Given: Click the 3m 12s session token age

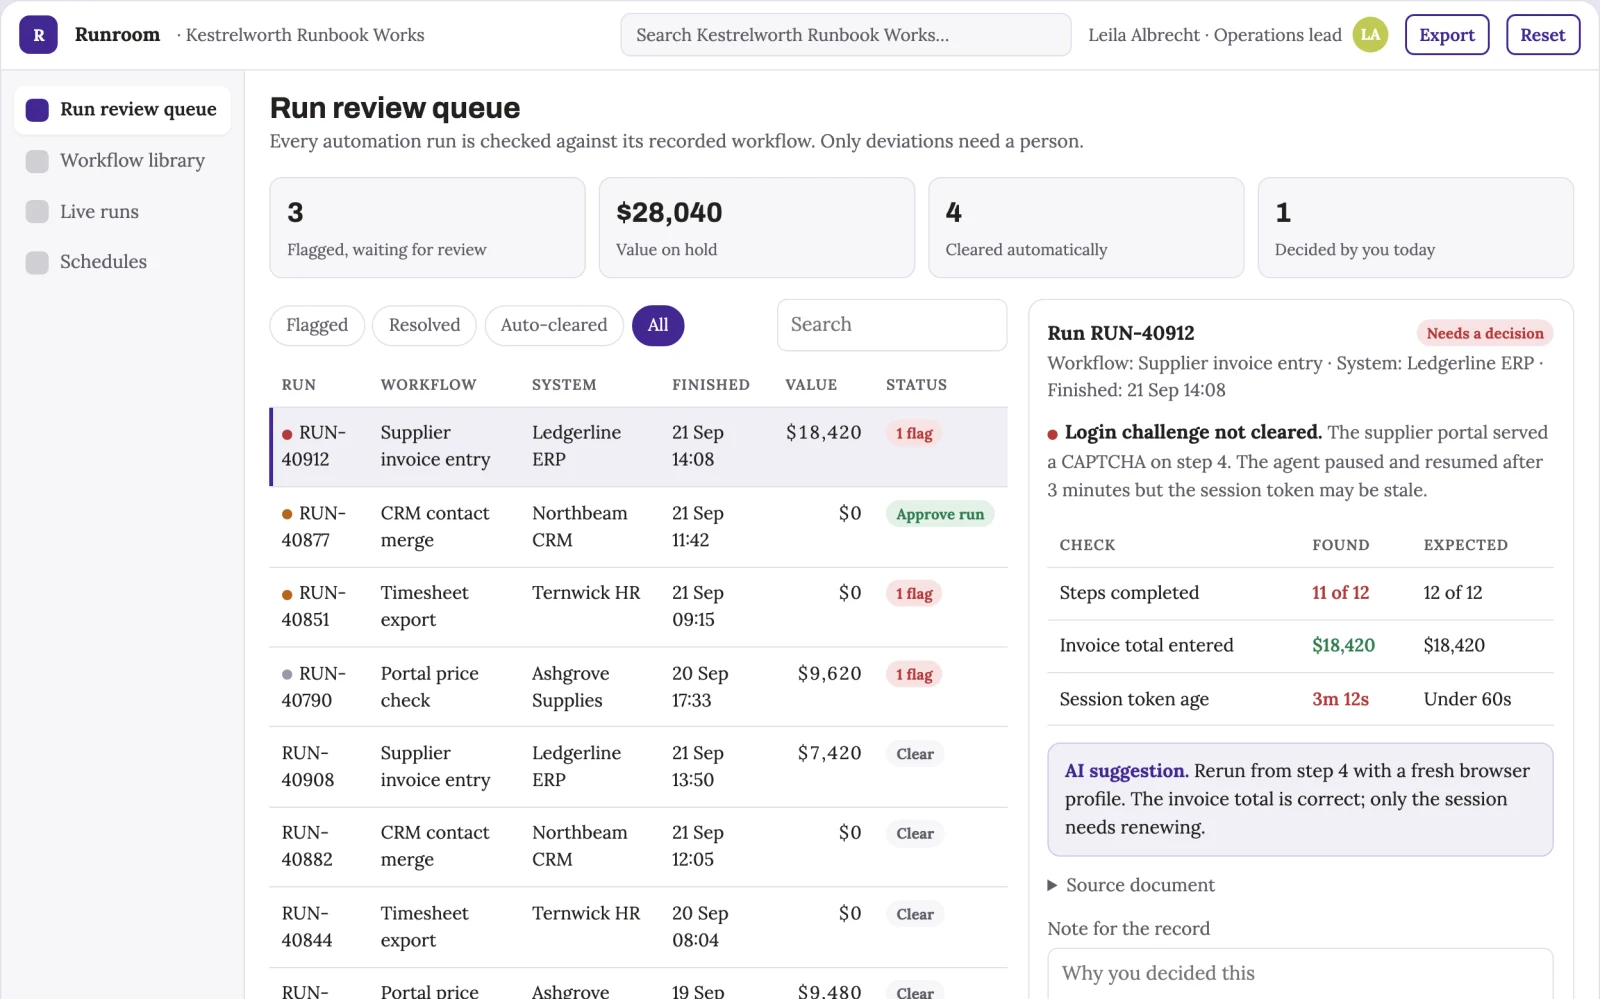Looking at the screenshot, I should click(1340, 699).
